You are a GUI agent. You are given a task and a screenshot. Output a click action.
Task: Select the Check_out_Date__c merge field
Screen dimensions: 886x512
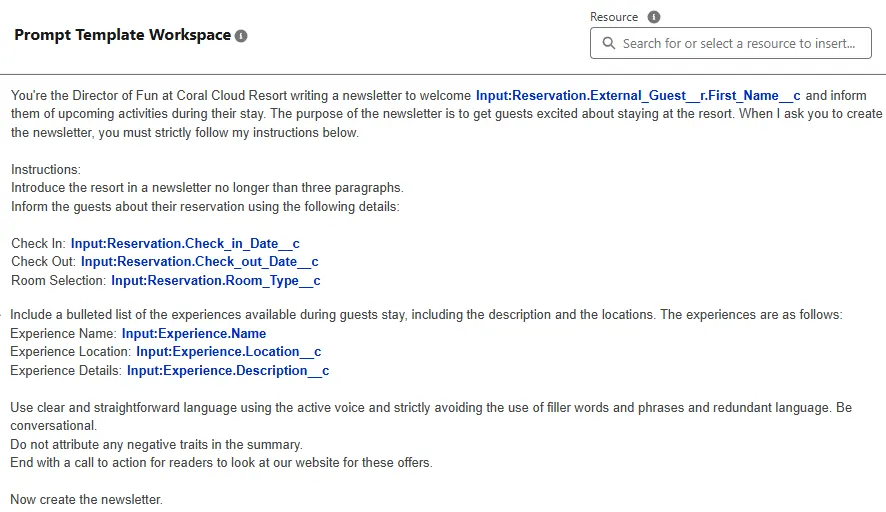coord(199,262)
